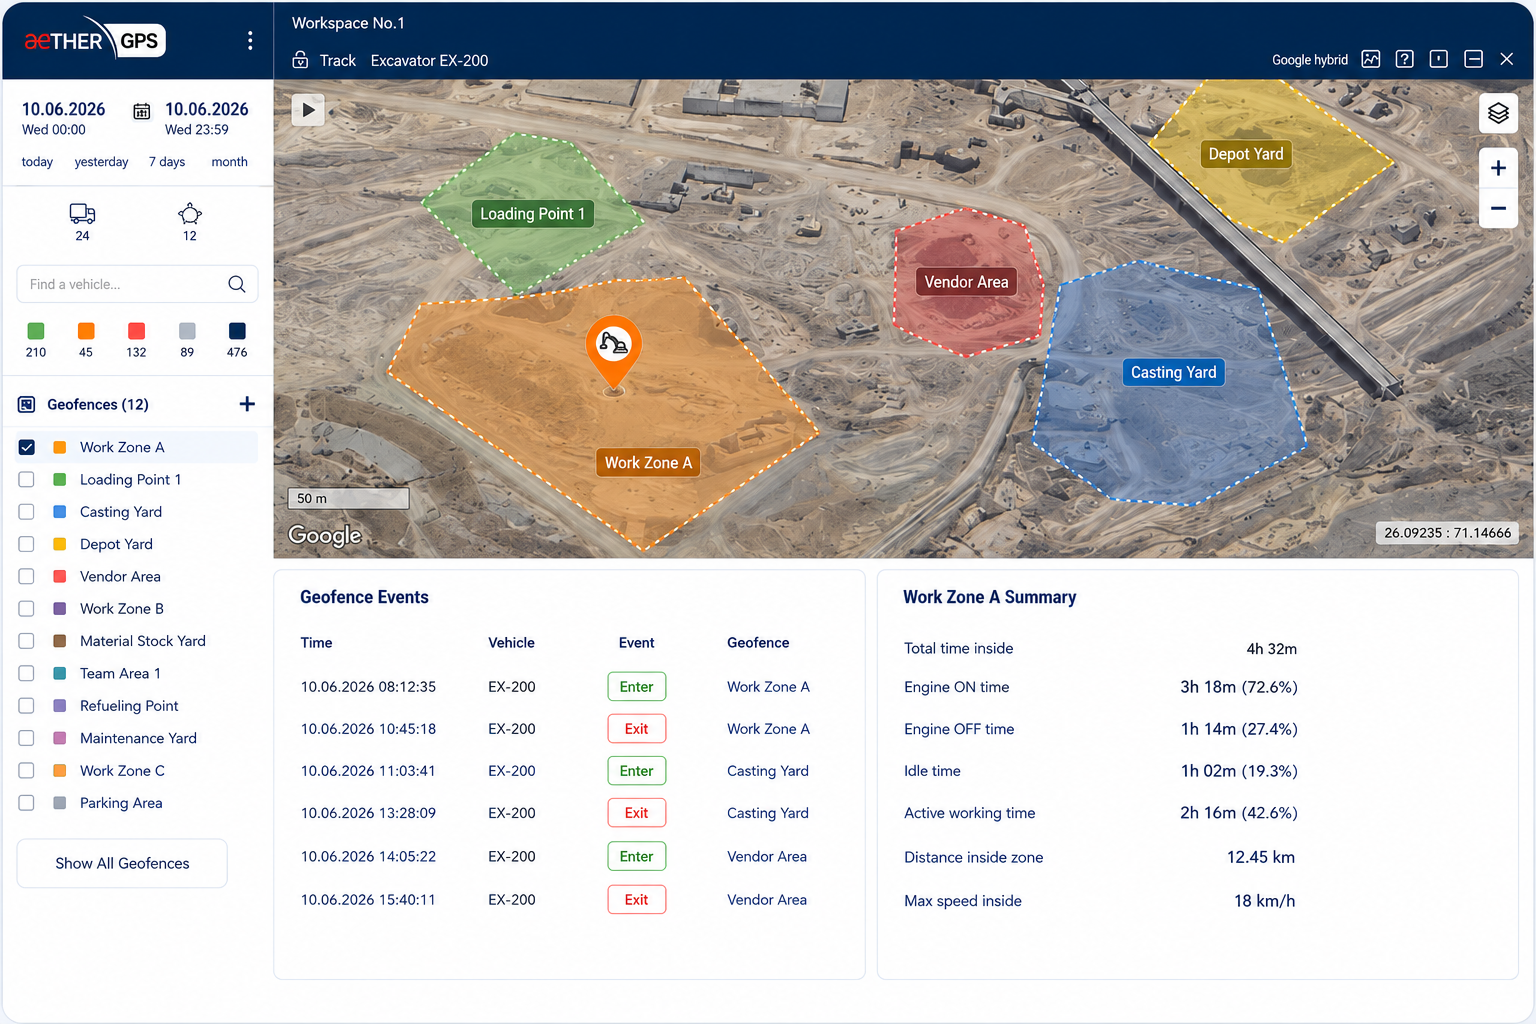The height and width of the screenshot is (1024, 1536).
Task: Click the Exit badge at 10:45:18
Action: click(636, 729)
